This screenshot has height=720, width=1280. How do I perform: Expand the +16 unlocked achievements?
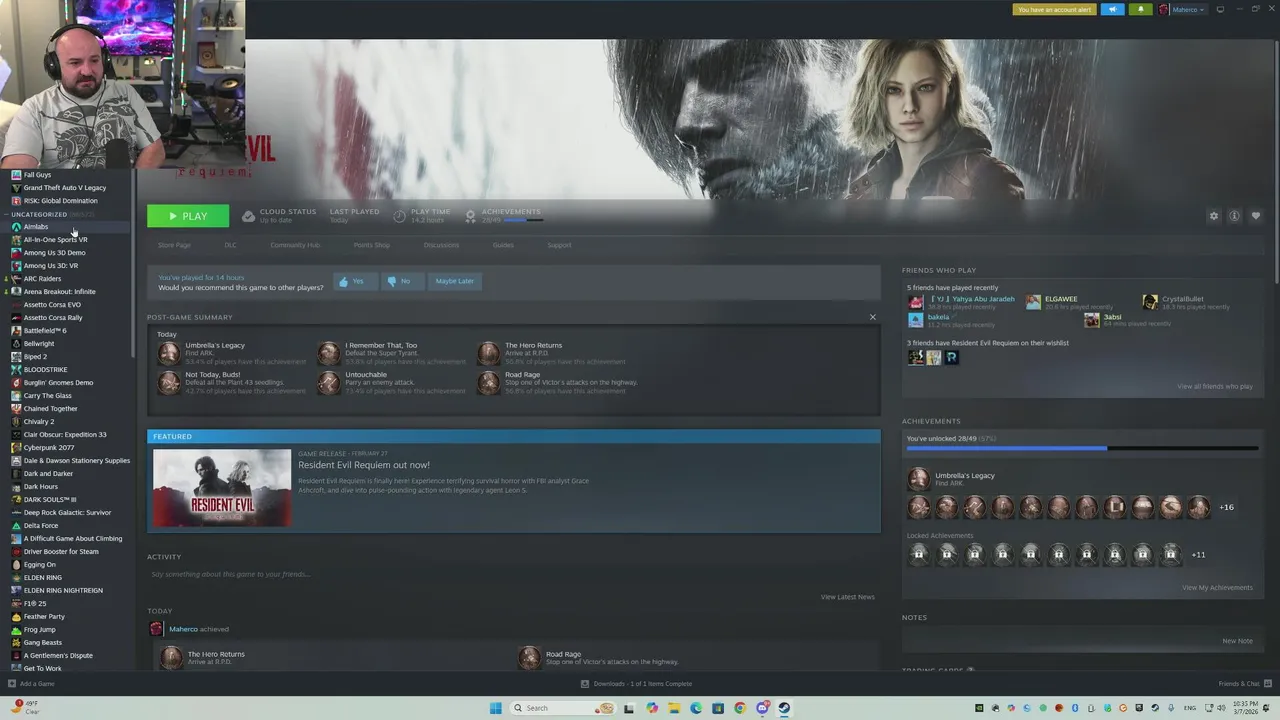(1226, 507)
